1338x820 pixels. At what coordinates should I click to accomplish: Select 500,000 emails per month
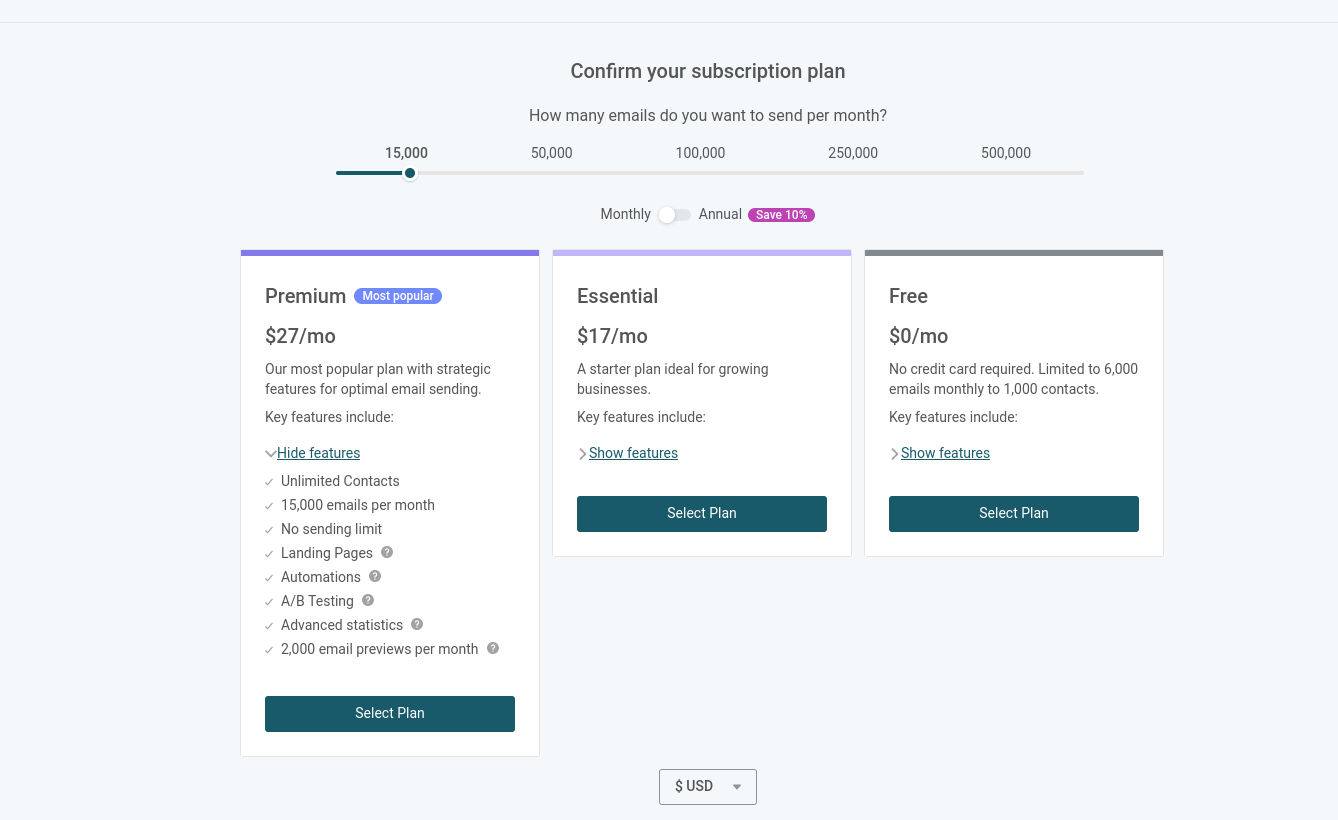pyautogui.click(x=1006, y=153)
